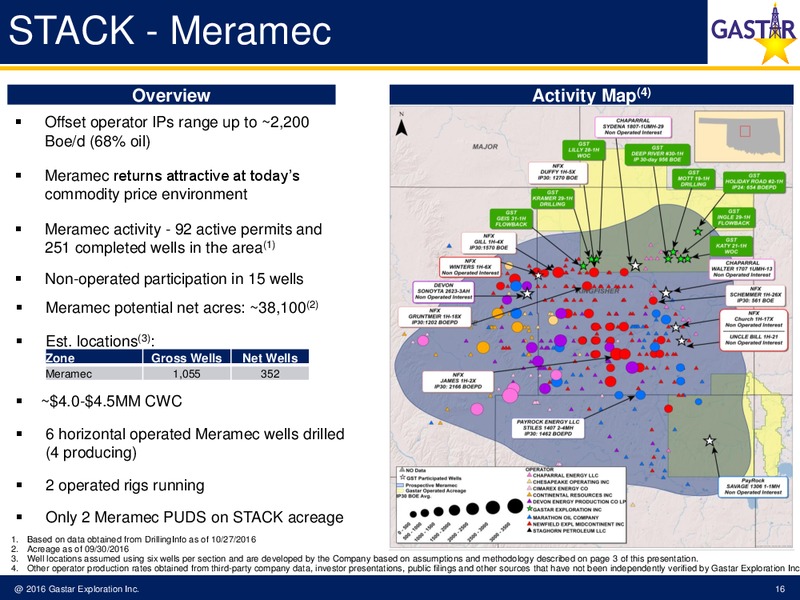
Task: Select the NFX WINTERS 1H-6X callout
Action: [470, 267]
